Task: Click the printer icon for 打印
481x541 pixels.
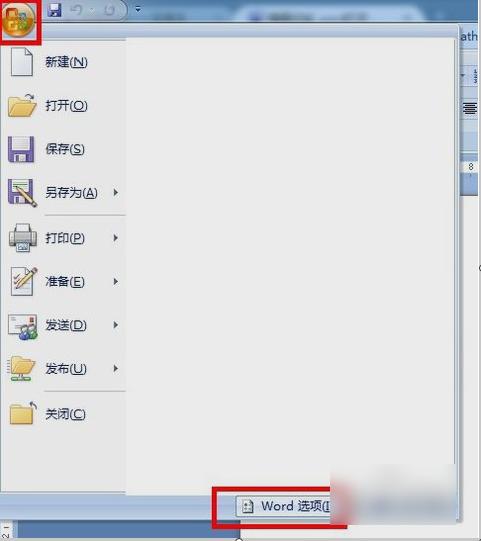Action: click(x=23, y=238)
